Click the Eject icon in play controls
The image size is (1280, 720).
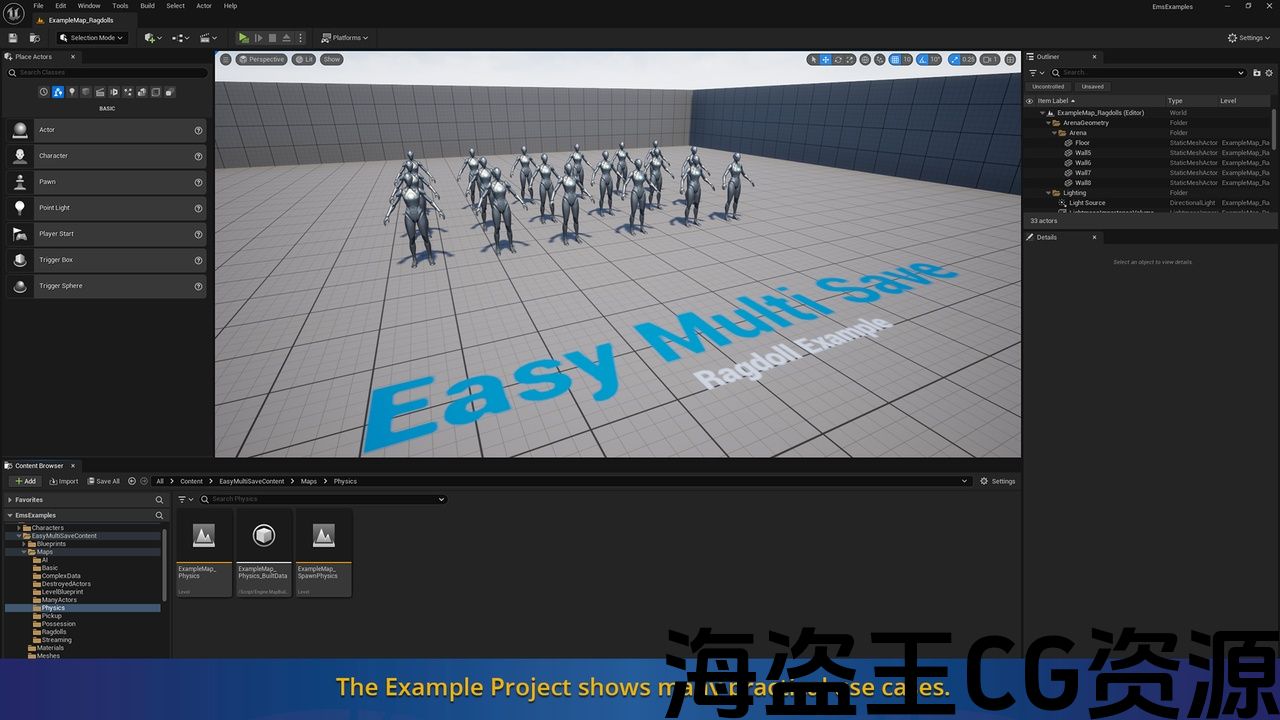pyautogui.click(x=286, y=38)
